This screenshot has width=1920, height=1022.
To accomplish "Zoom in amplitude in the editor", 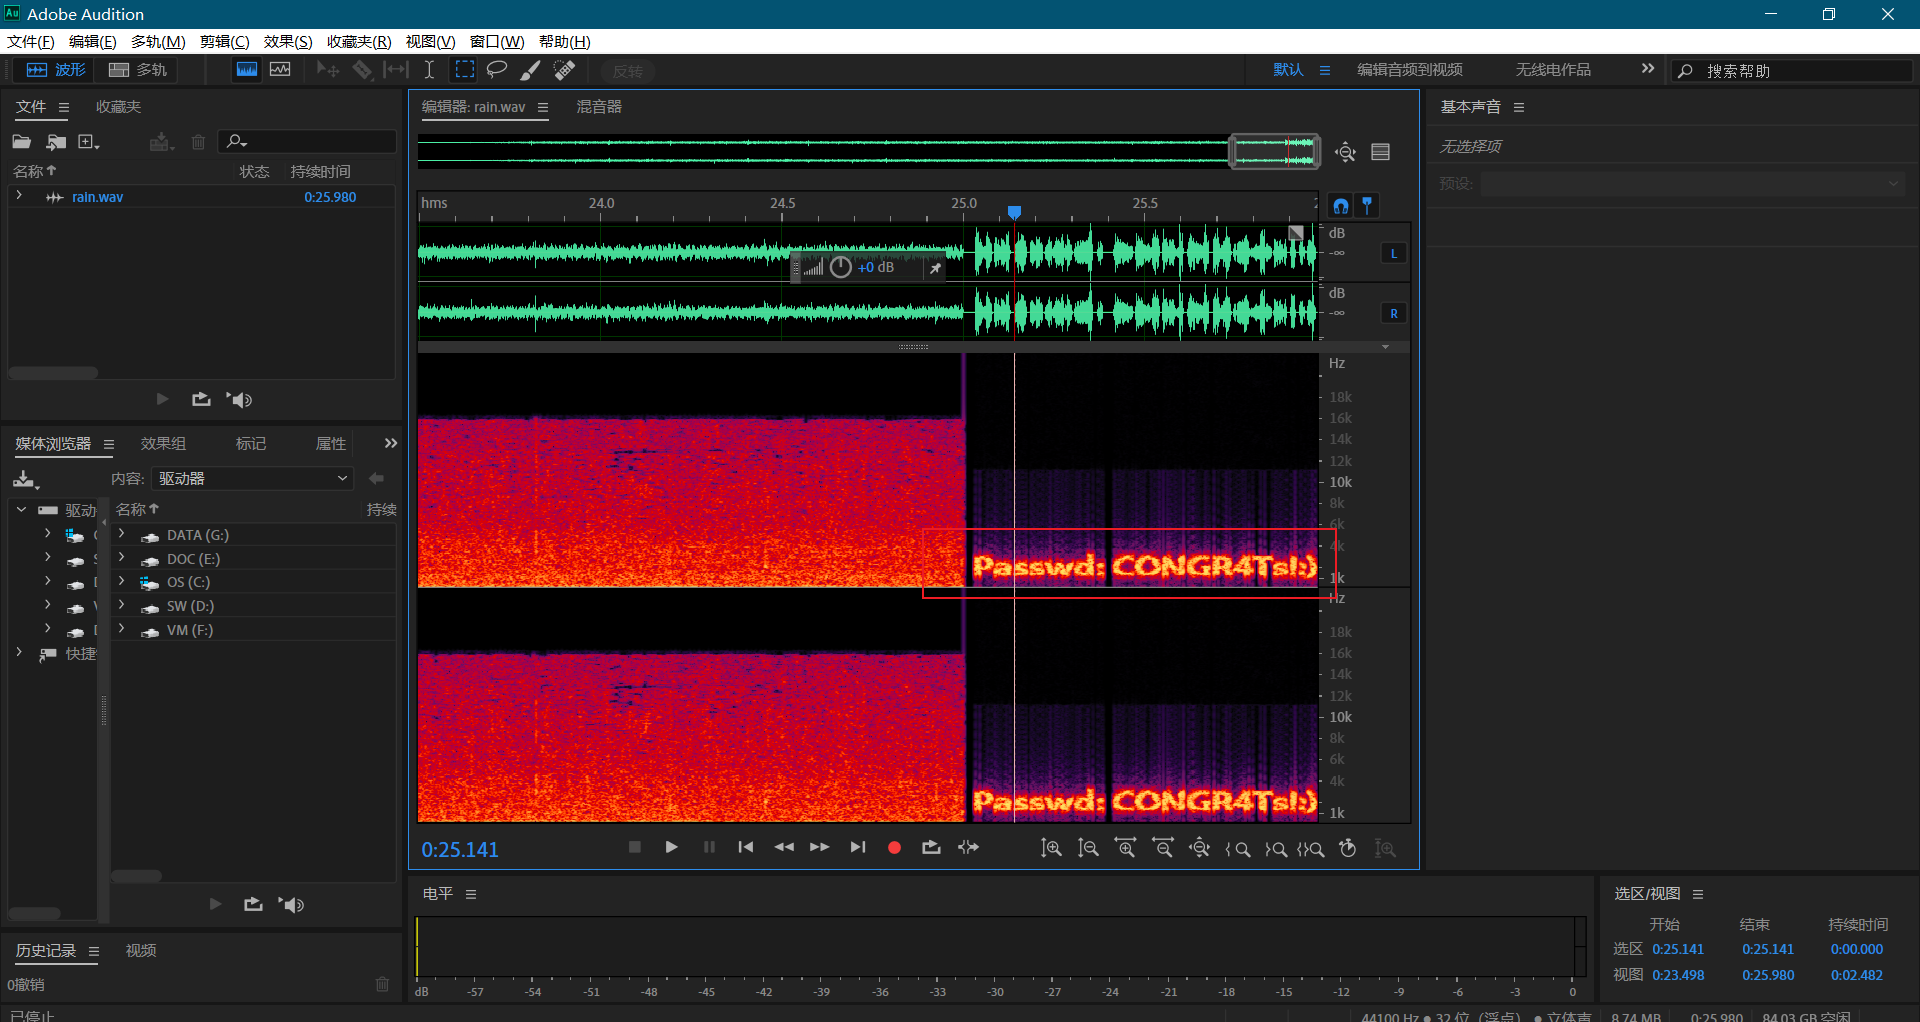I will [1051, 848].
